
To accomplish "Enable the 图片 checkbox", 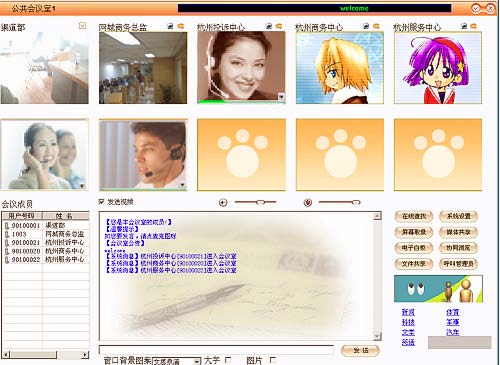I will coord(273,360).
